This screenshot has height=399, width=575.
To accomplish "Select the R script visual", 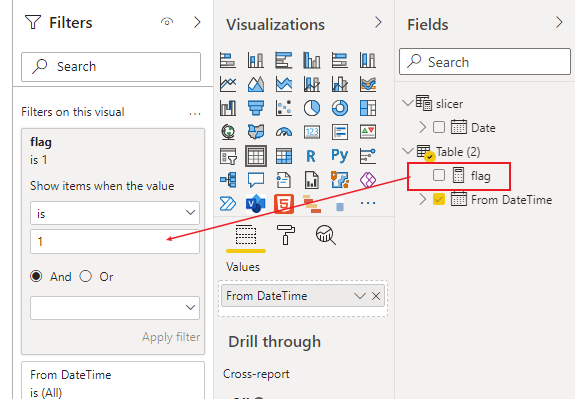I will click(311, 156).
